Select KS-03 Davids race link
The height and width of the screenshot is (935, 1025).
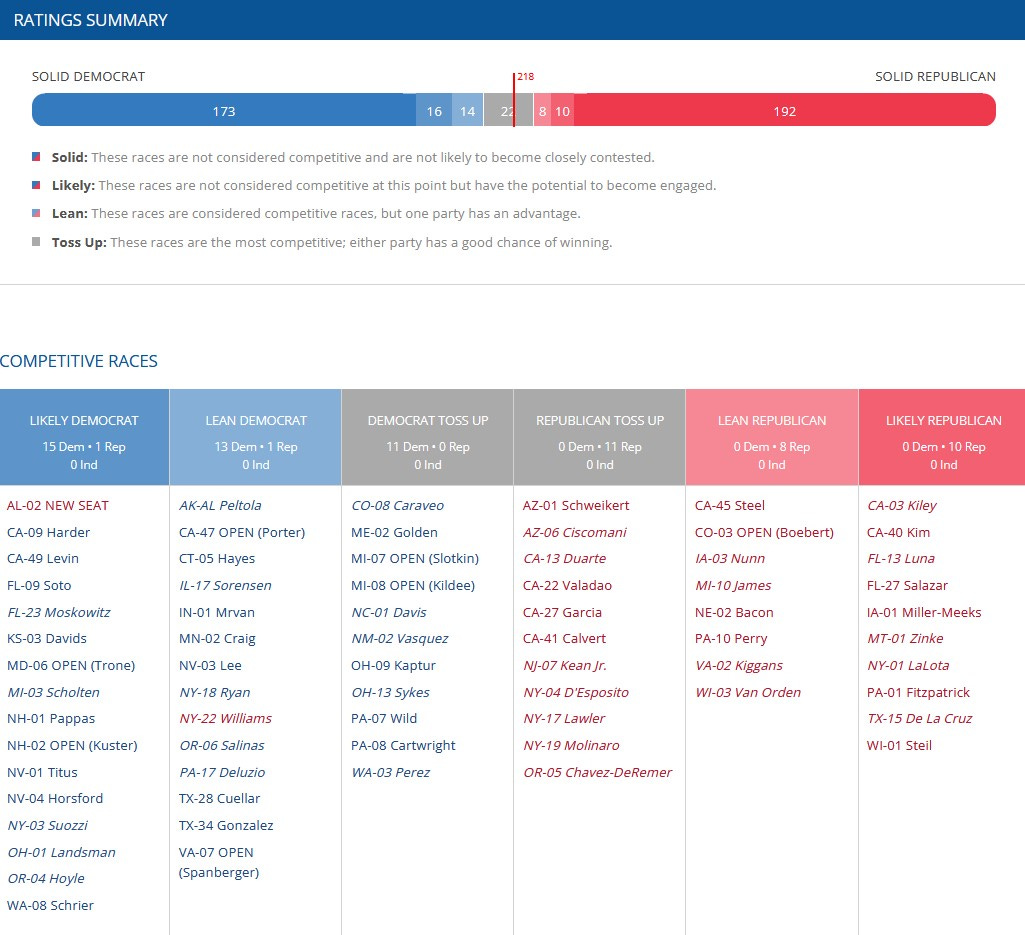(46, 638)
